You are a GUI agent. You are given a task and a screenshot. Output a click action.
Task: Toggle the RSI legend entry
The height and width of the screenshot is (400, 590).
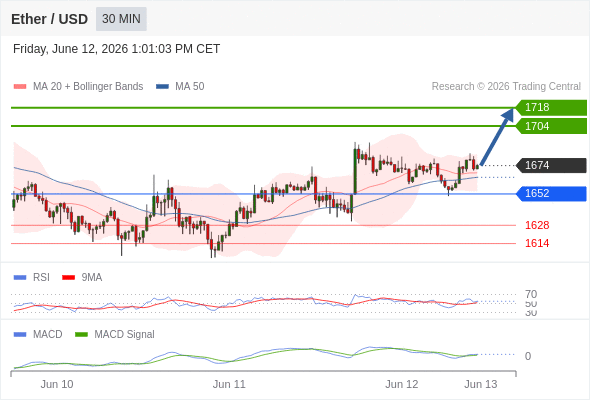coord(32,278)
